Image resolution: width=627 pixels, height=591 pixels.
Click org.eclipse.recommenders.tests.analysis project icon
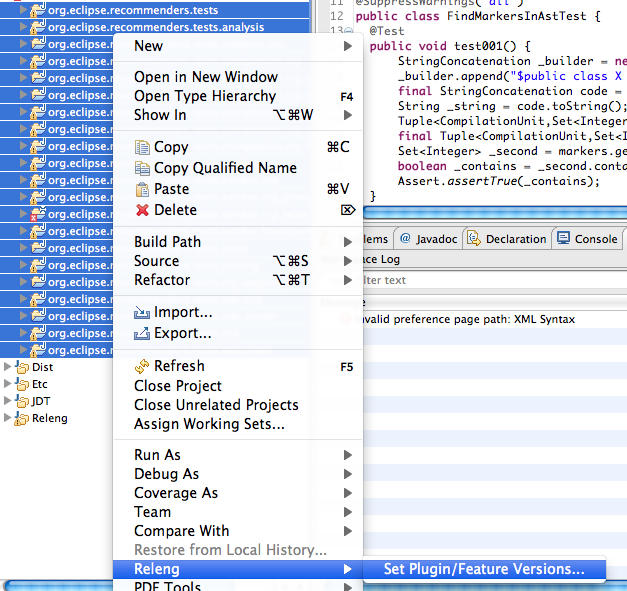(38, 27)
